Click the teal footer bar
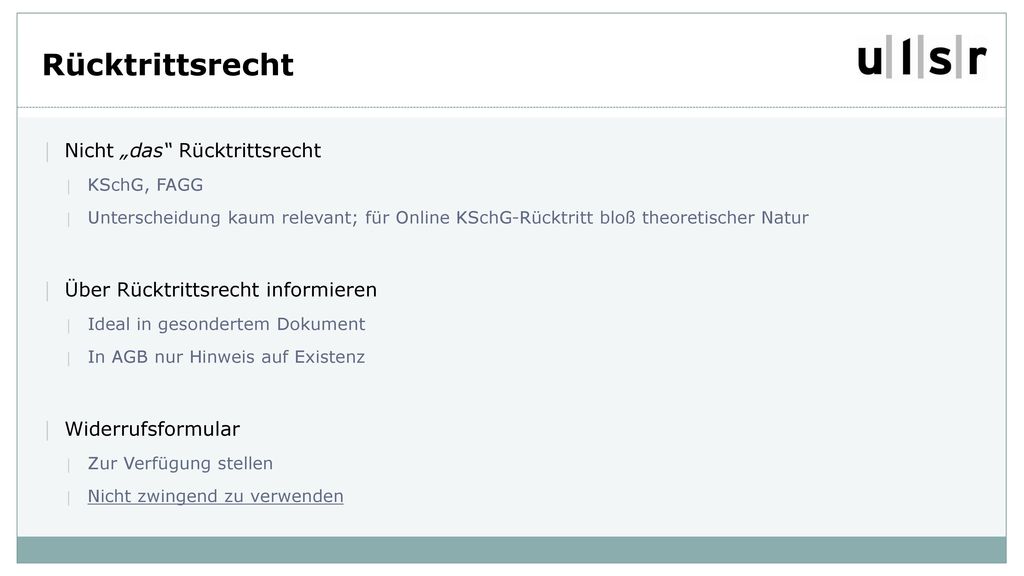Screen dimensions: 1024x576 pos(511,550)
